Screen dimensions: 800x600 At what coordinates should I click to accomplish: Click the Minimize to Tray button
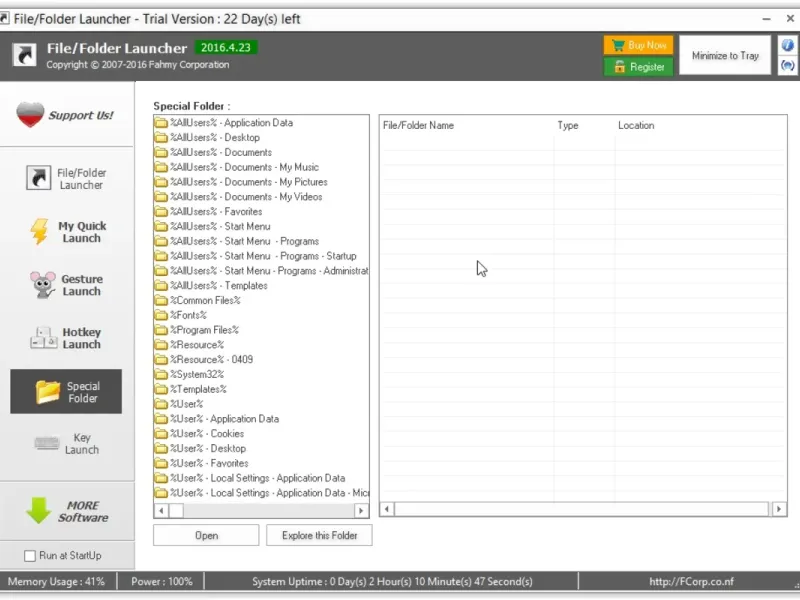pyautogui.click(x=725, y=56)
